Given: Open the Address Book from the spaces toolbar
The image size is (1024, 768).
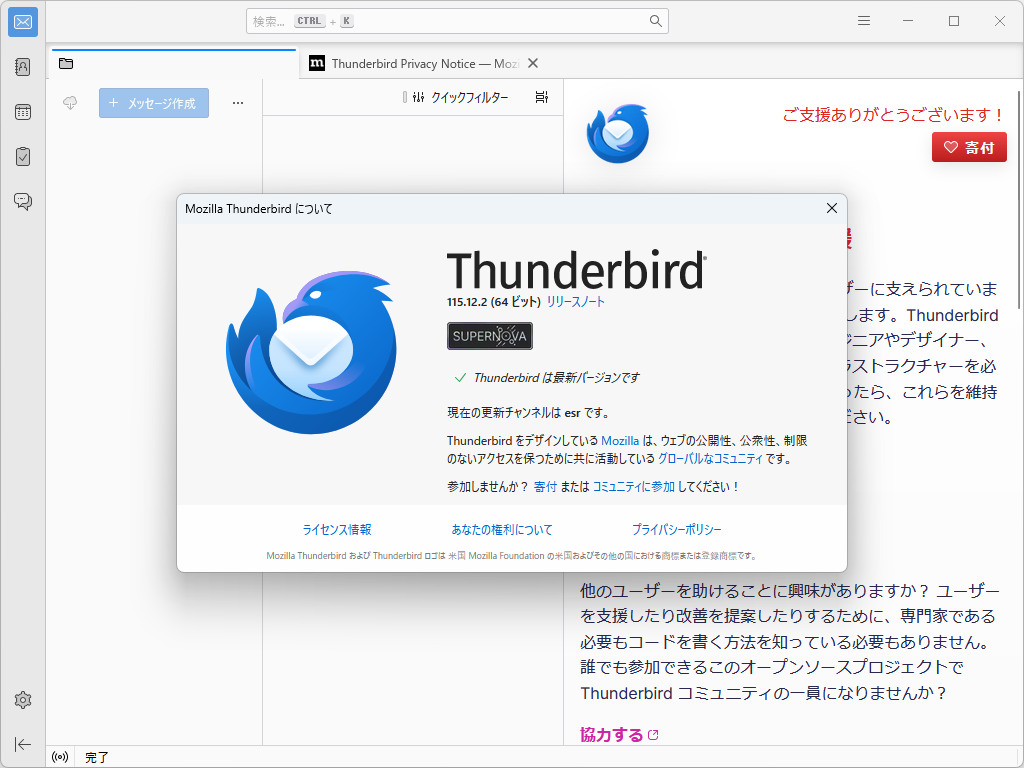Looking at the screenshot, I should coord(22,66).
